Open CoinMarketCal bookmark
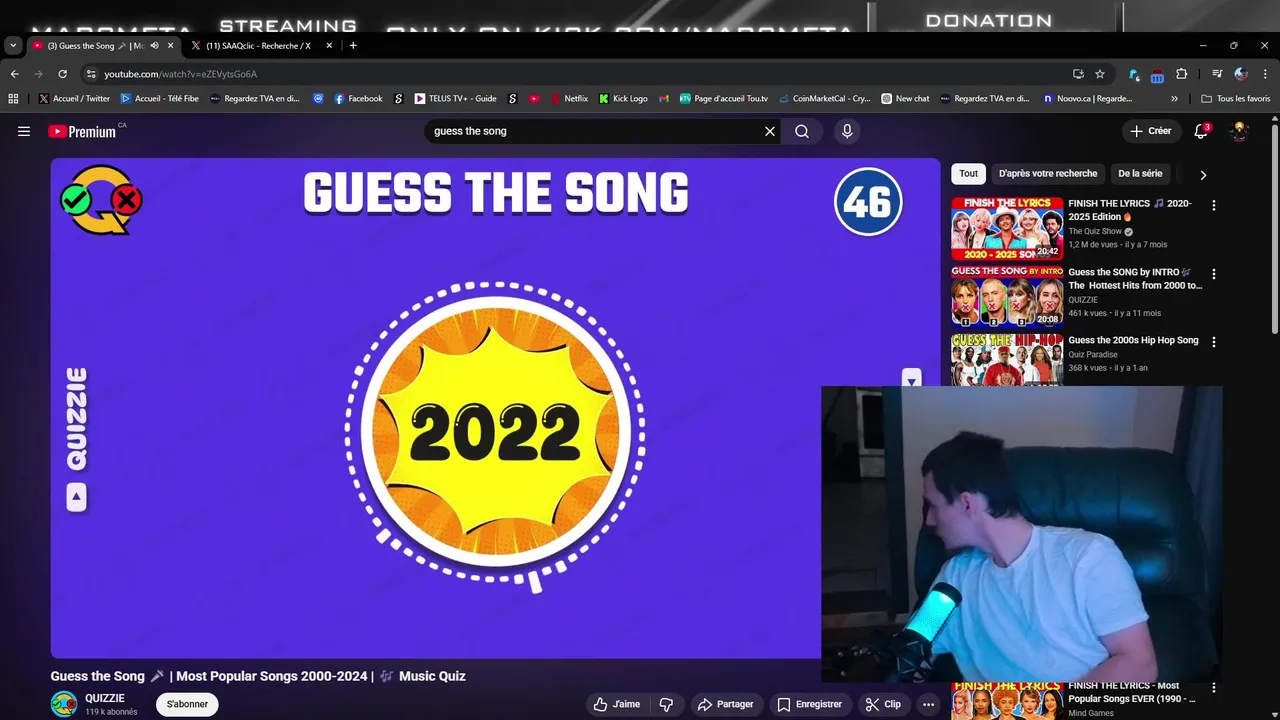Image resolution: width=1280 pixels, height=720 pixels. pos(824,98)
